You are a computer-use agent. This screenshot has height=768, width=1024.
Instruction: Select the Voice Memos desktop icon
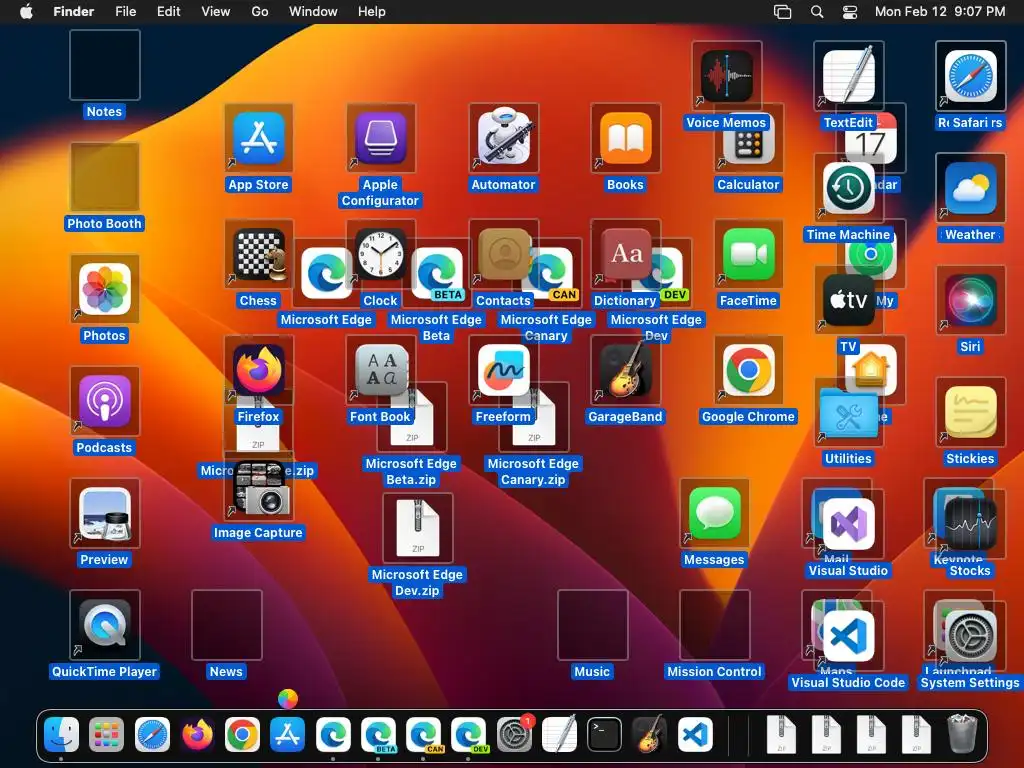pyautogui.click(x=726, y=76)
